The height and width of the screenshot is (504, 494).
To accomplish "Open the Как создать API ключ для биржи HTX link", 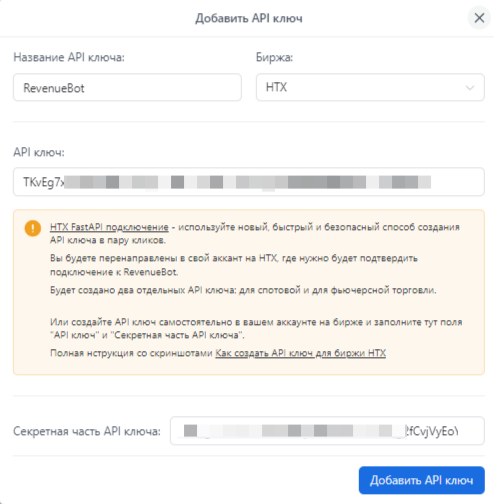I will [301, 353].
